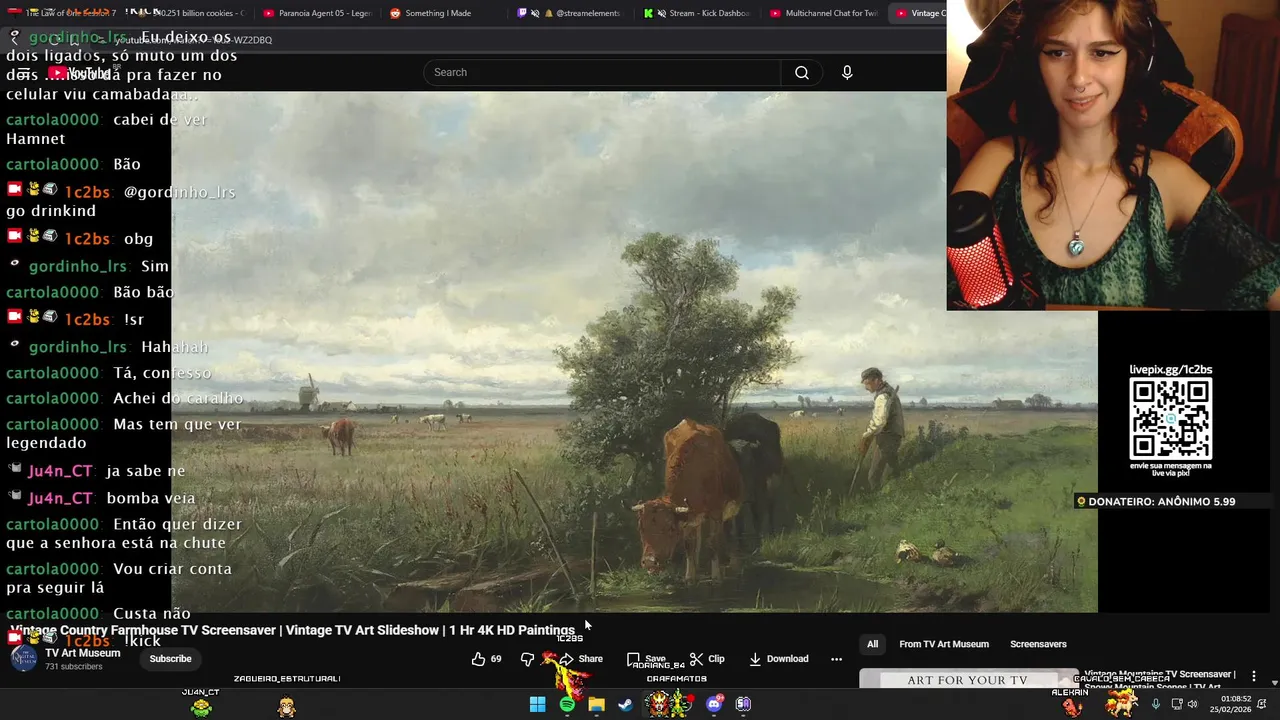The image size is (1280, 720).
Task: Start voice search with microphone icon
Action: [847, 72]
